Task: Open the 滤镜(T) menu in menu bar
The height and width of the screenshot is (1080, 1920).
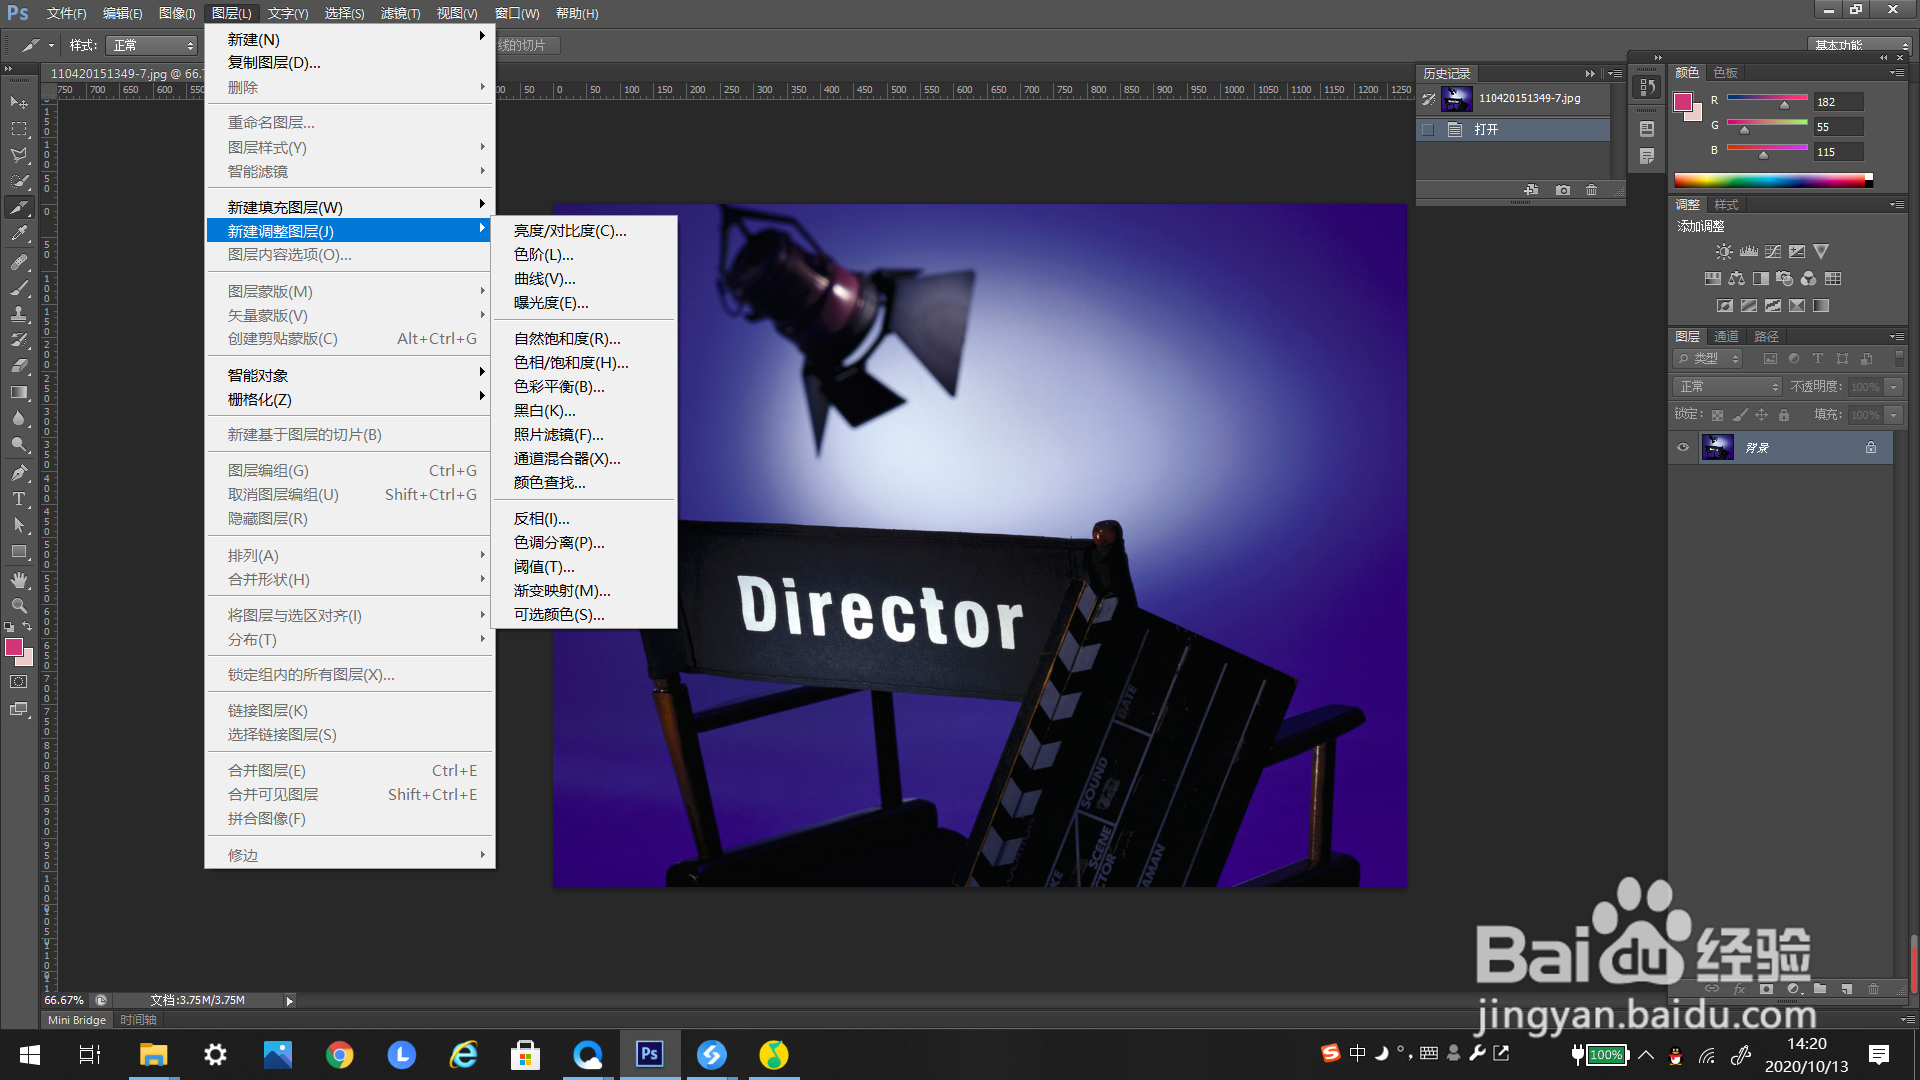Action: [x=400, y=13]
